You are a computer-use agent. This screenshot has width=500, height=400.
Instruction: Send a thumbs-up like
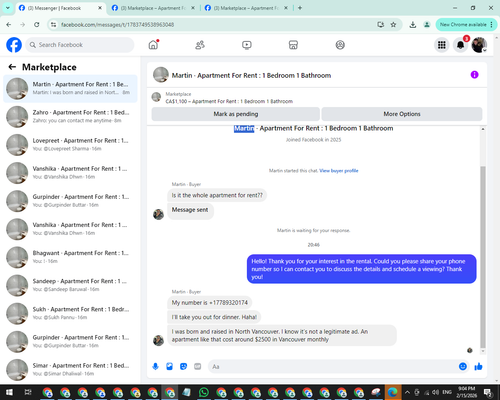tap(478, 367)
